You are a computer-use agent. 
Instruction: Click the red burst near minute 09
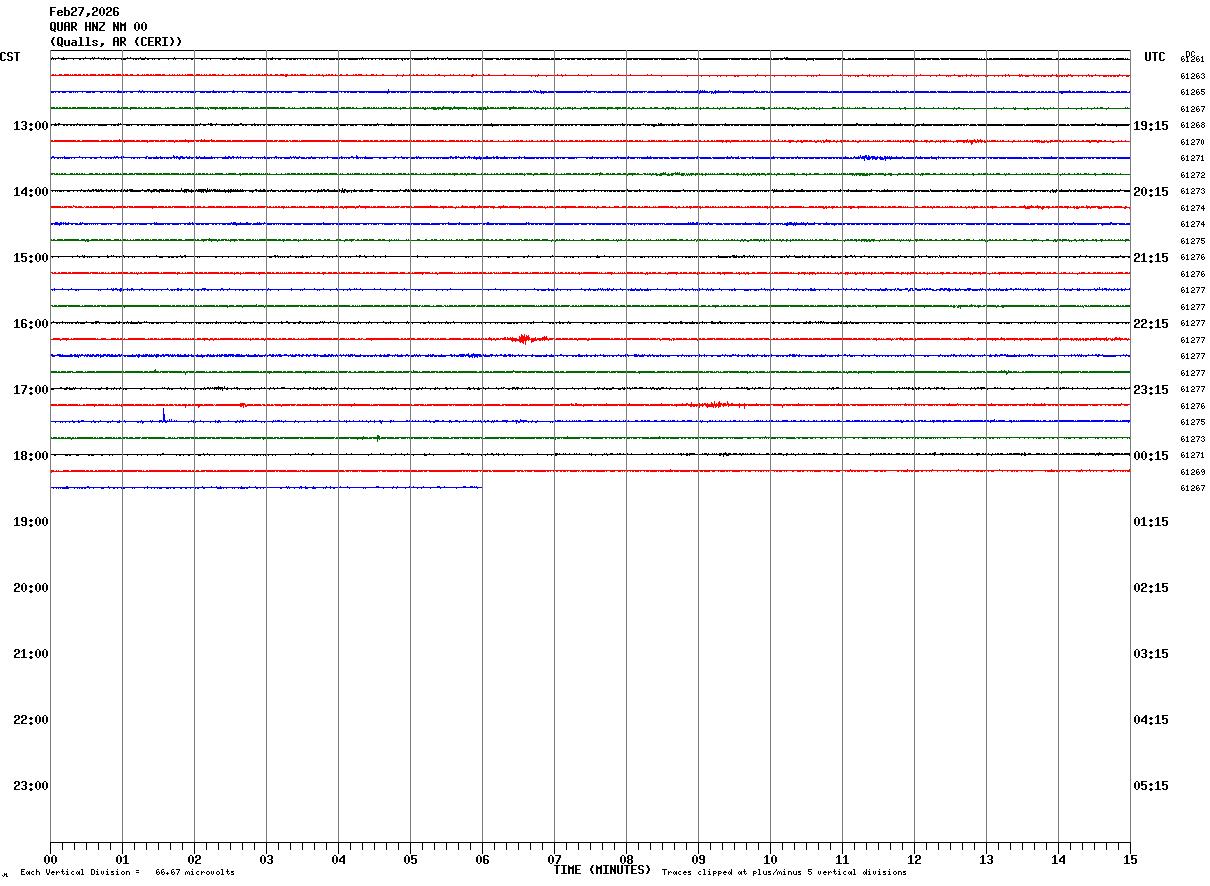[715, 405]
